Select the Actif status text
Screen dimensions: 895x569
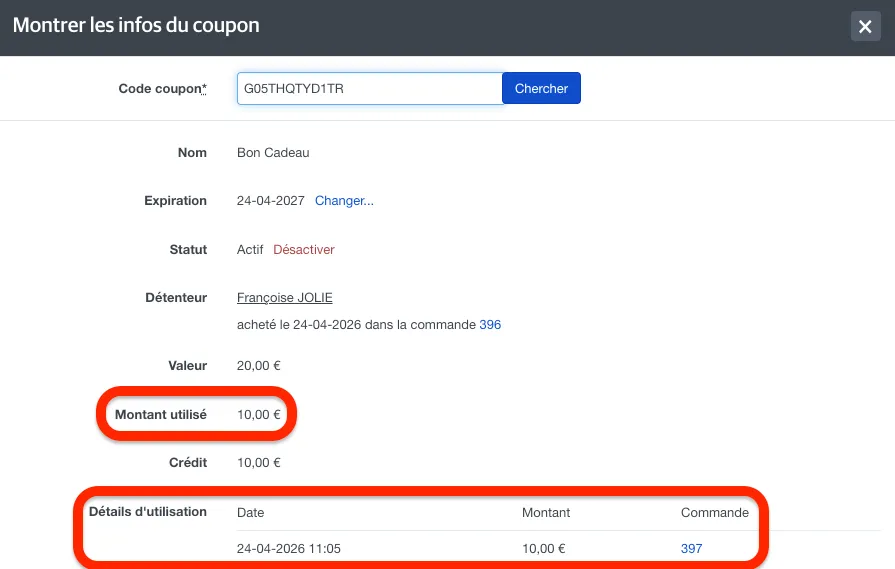pyautogui.click(x=250, y=249)
